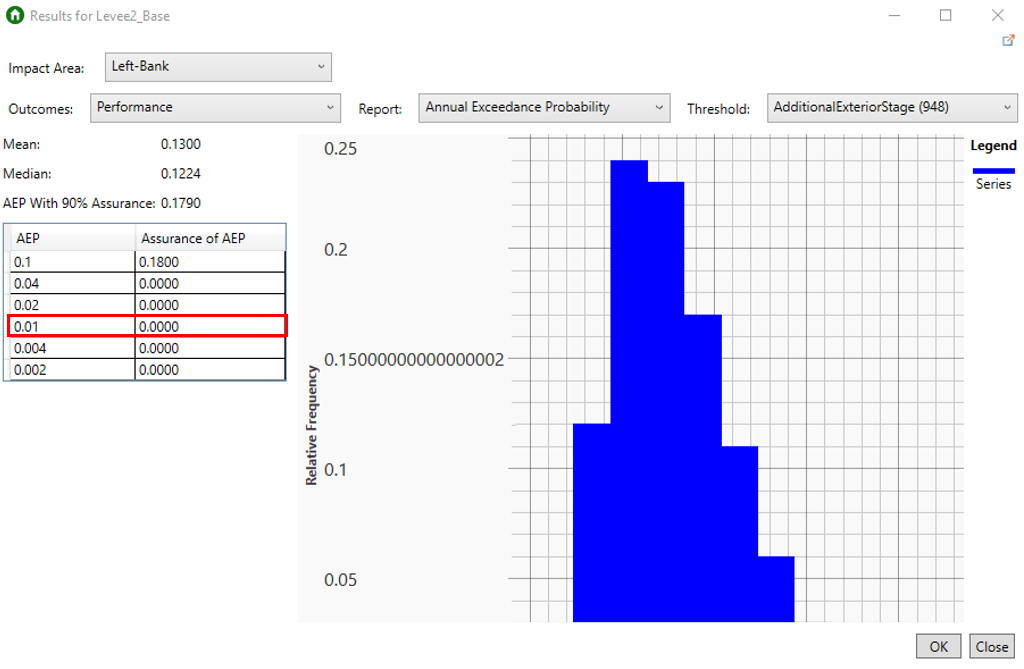Open the Report dropdown list
This screenshot has height=669, width=1024.
(x=544, y=108)
